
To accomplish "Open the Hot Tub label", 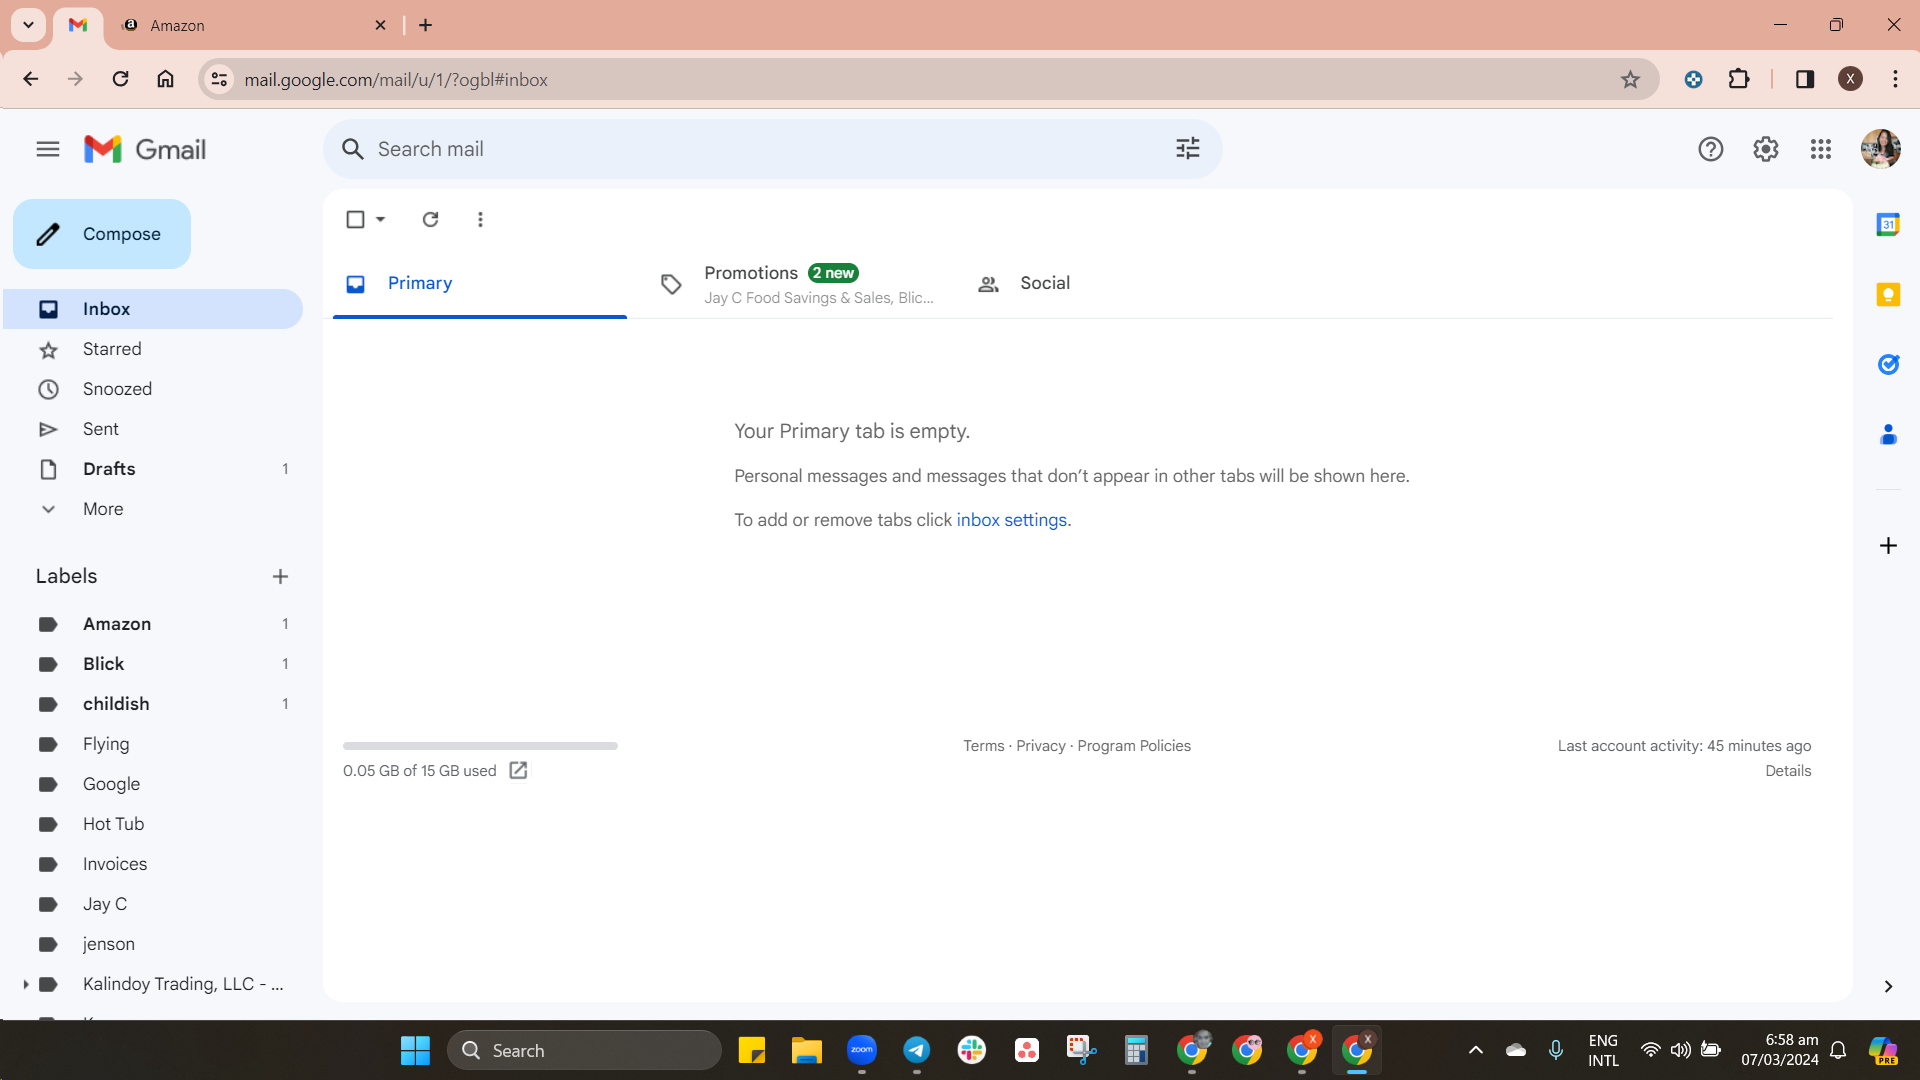I will tap(153, 824).
